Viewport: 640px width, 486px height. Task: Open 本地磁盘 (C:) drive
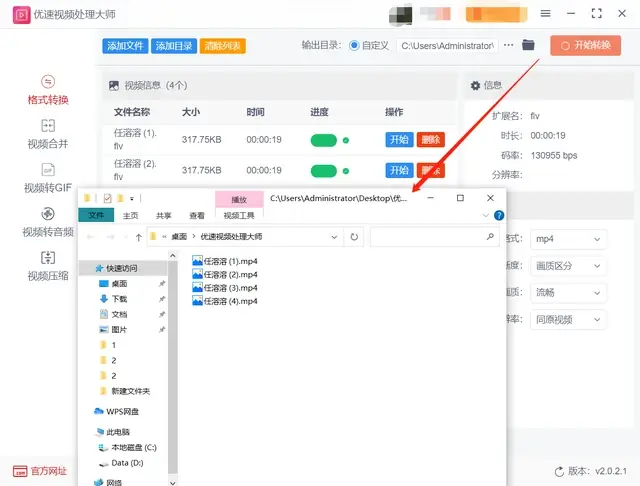pos(127,448)
